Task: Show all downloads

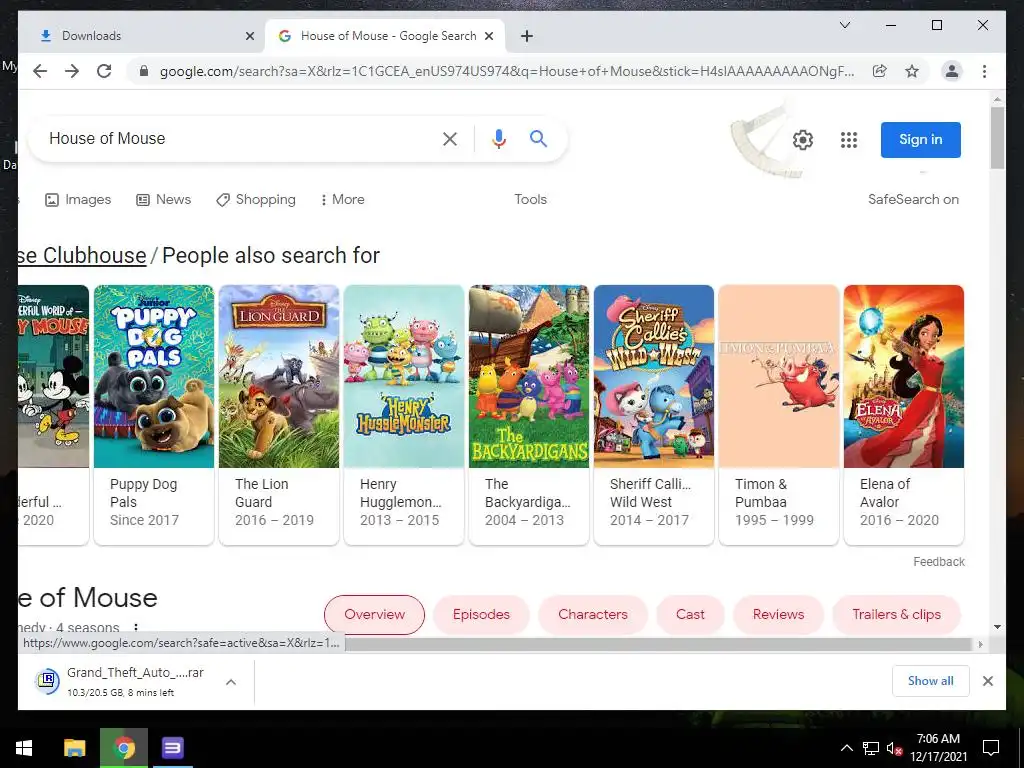Action: 931,681
